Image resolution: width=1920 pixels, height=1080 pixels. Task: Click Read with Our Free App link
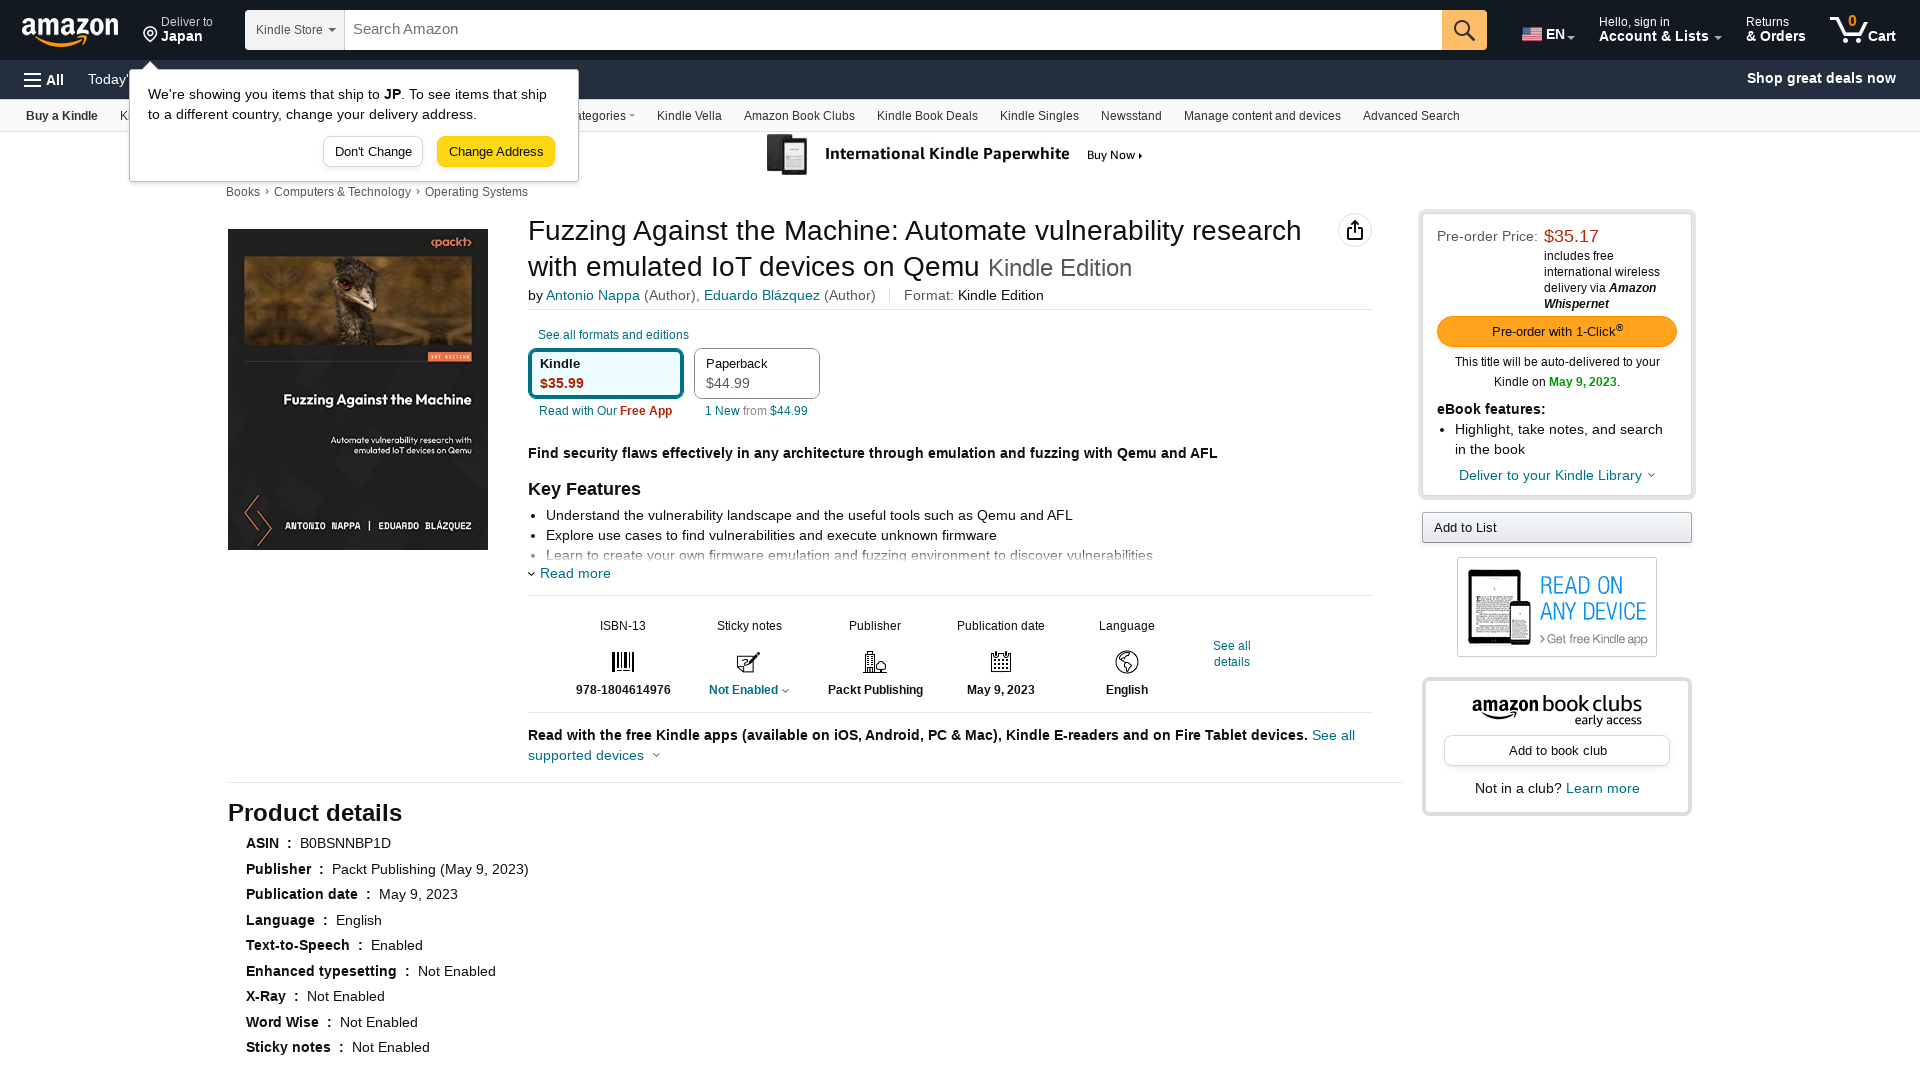tap(606, 411)
